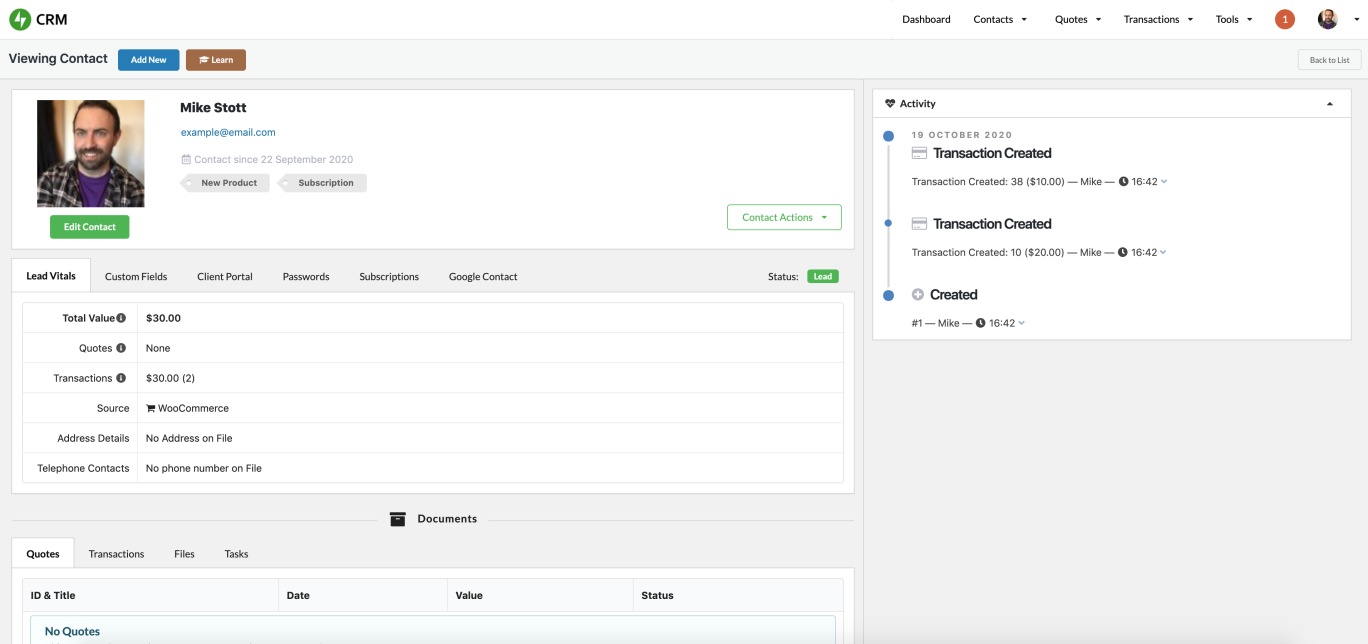Open the notification badge showing 1
The width and height of the screenshot is (1368, 644).
[x=1285, y=19]
